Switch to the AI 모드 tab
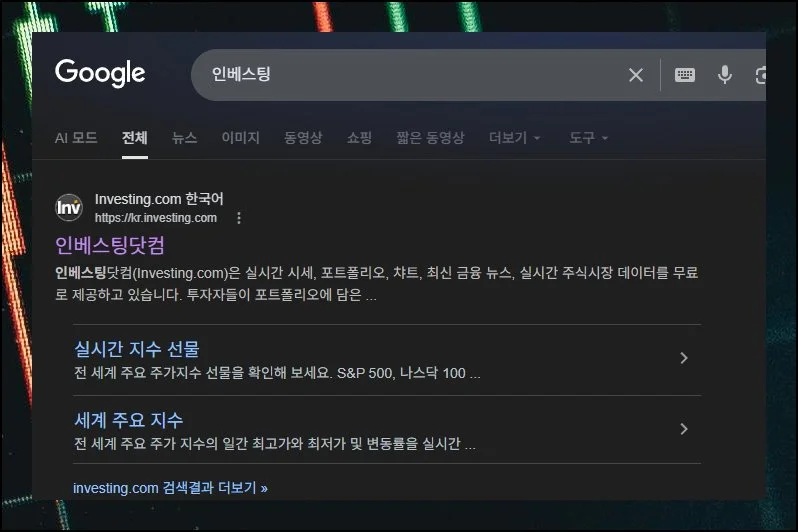This screenshot has width=798, height=532. (x=76, y=138)
